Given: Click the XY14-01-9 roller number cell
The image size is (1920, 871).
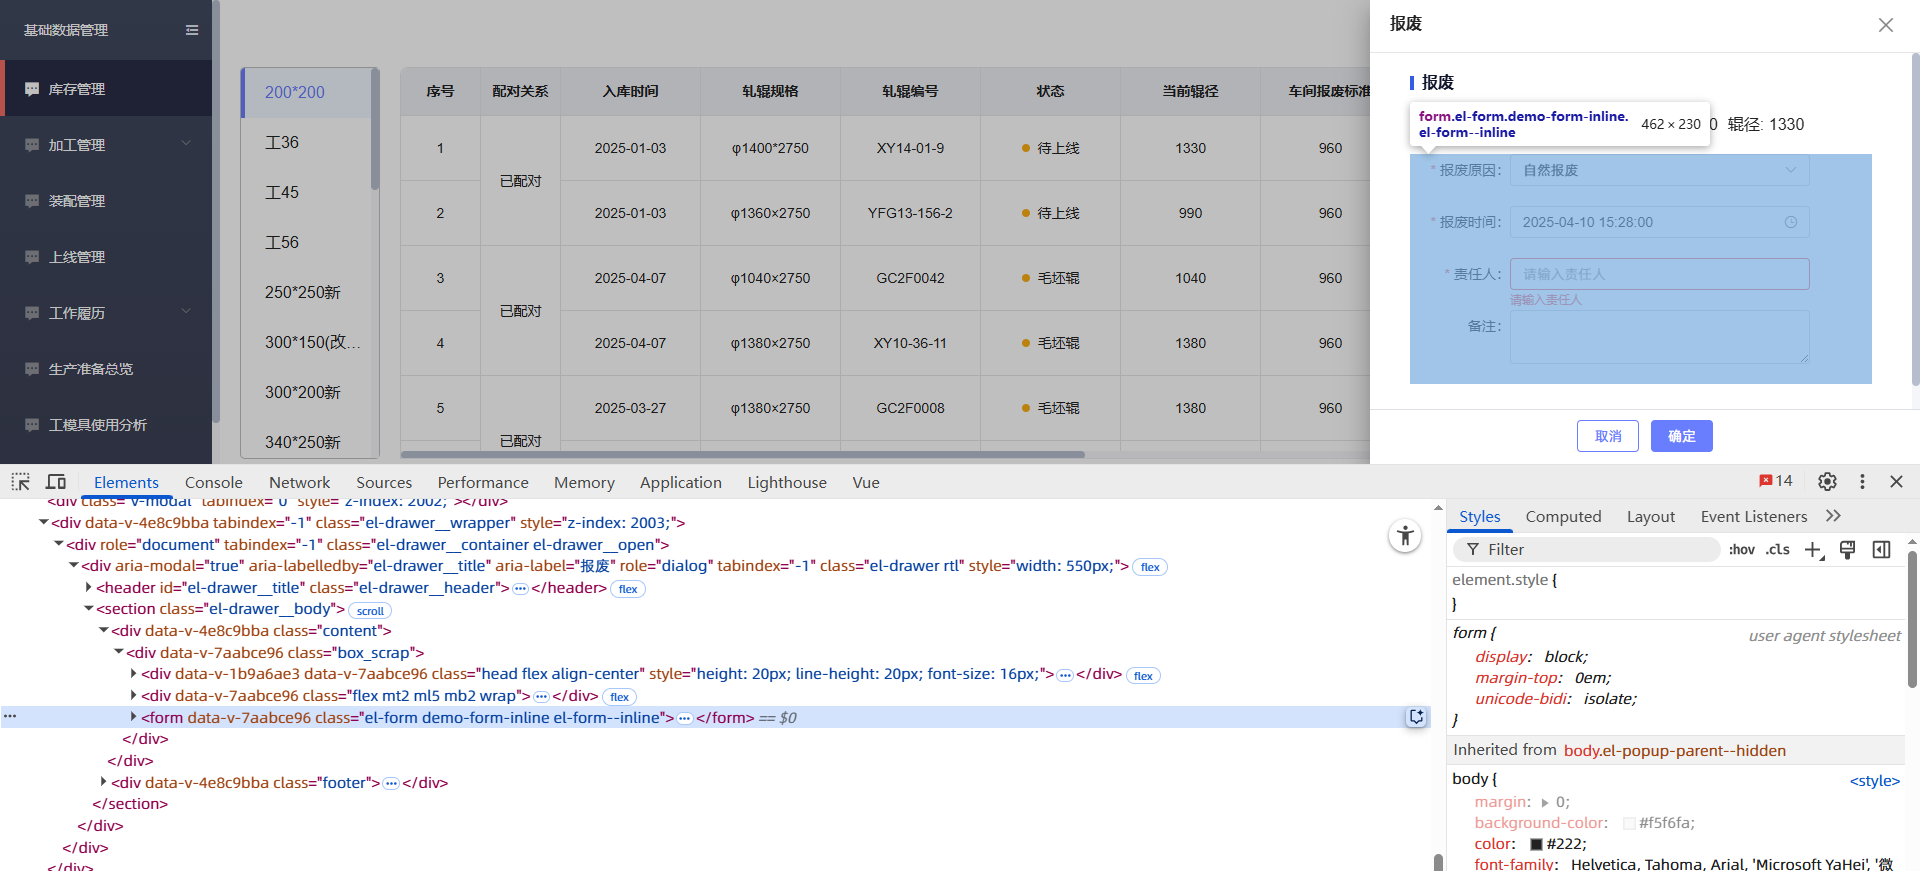Looking at the screenshot, I should coord(910,148).
